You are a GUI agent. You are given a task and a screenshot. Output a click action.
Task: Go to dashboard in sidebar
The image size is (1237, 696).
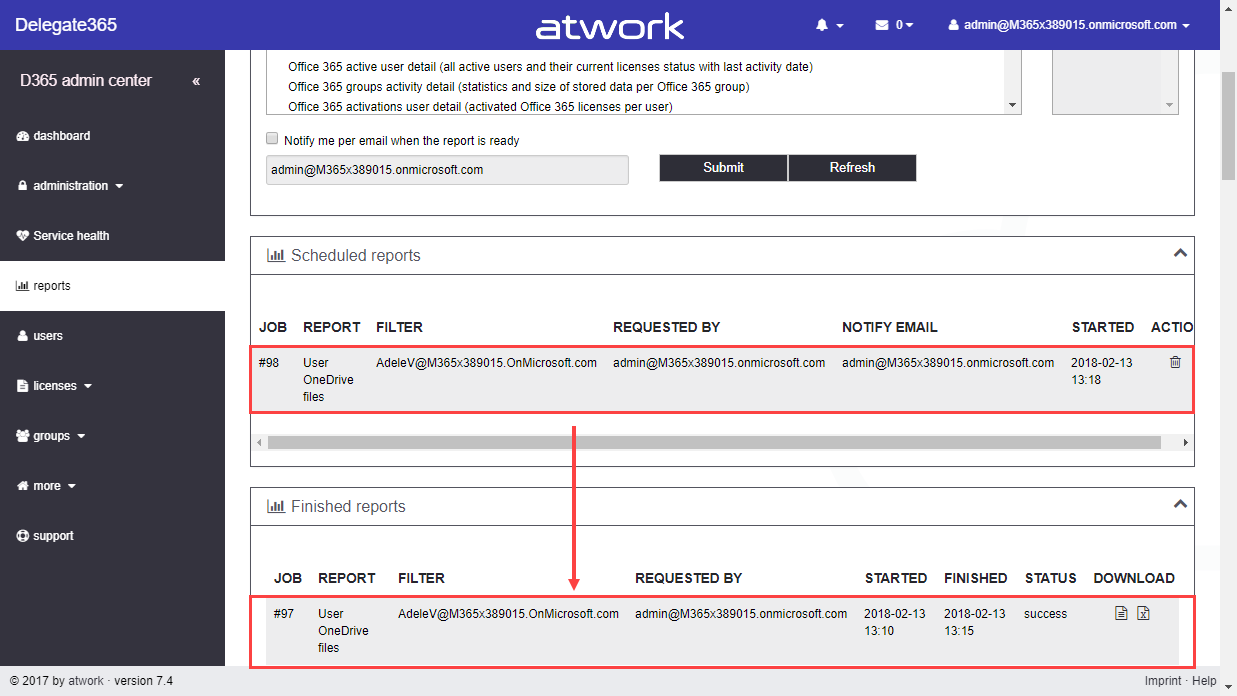61,136
